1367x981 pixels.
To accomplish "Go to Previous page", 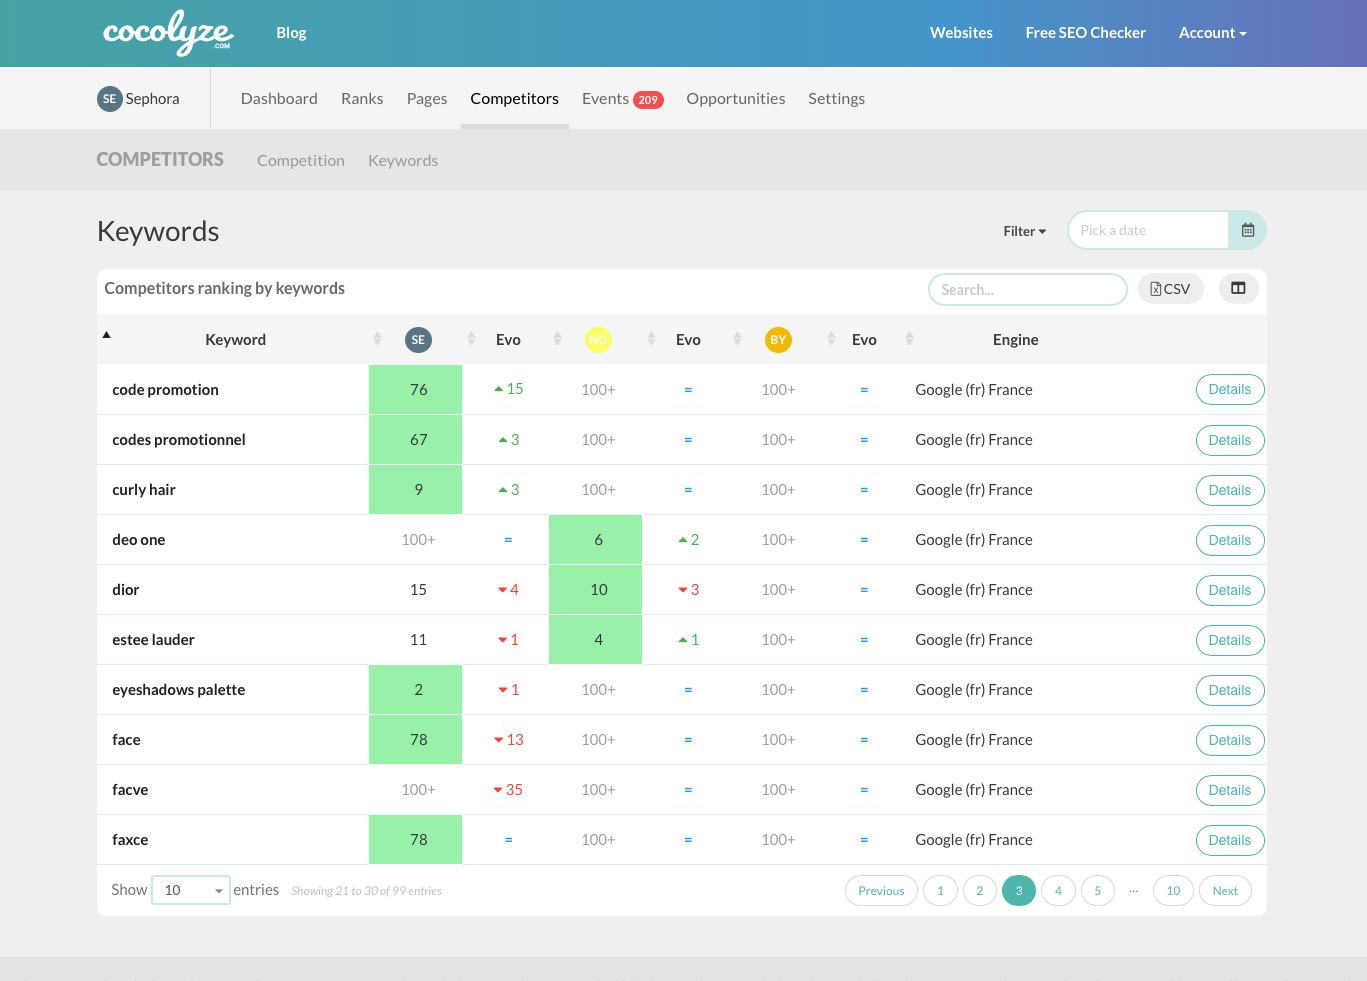I will (881, 891).
